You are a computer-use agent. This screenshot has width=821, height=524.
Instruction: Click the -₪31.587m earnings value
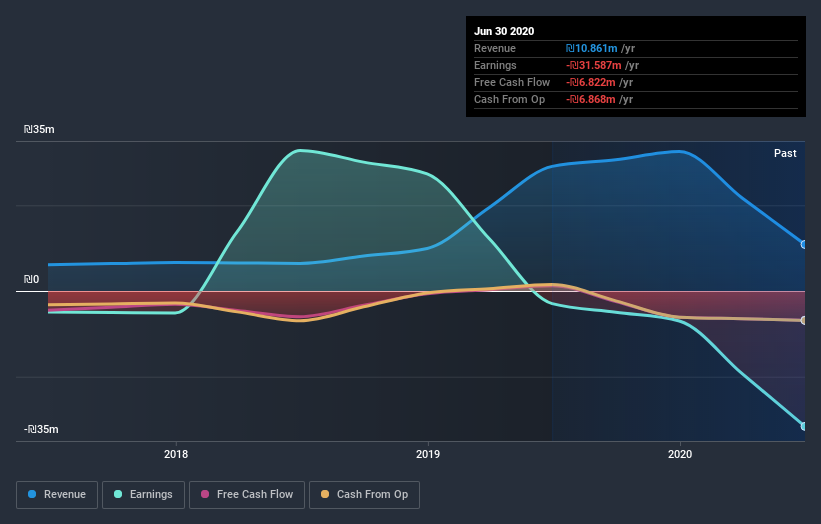[593, 65]
